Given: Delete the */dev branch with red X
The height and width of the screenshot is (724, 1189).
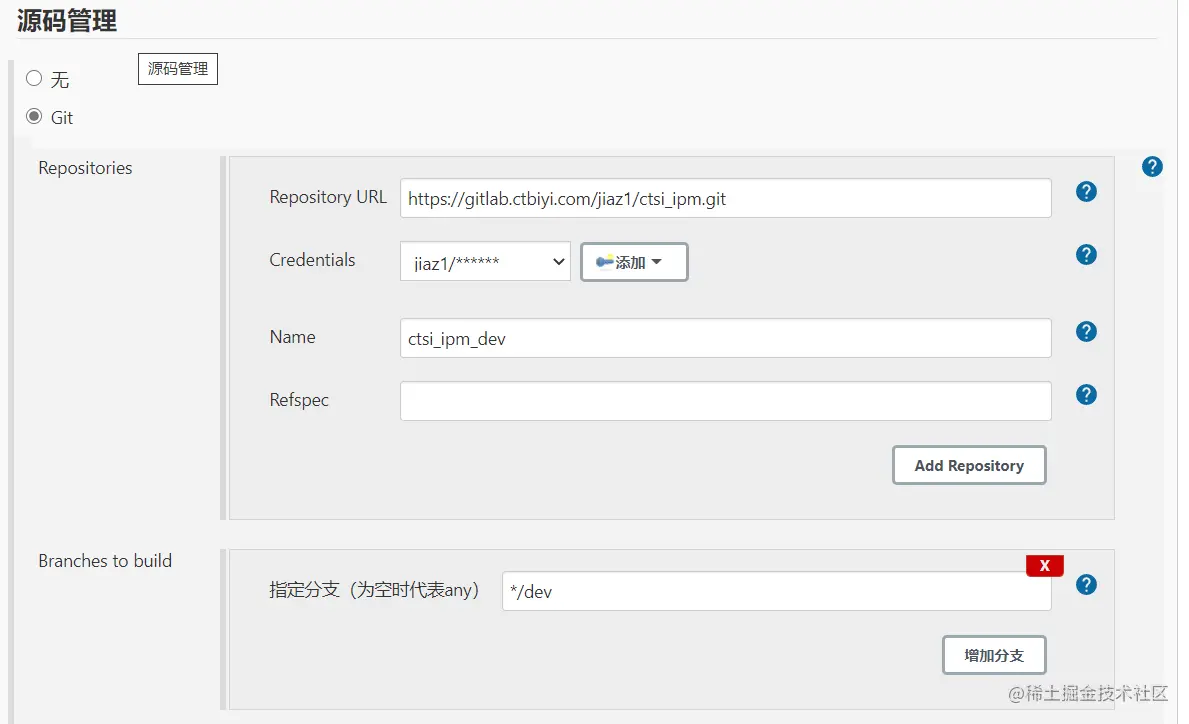Looking at the screenshot, I should coord(1044,566).
